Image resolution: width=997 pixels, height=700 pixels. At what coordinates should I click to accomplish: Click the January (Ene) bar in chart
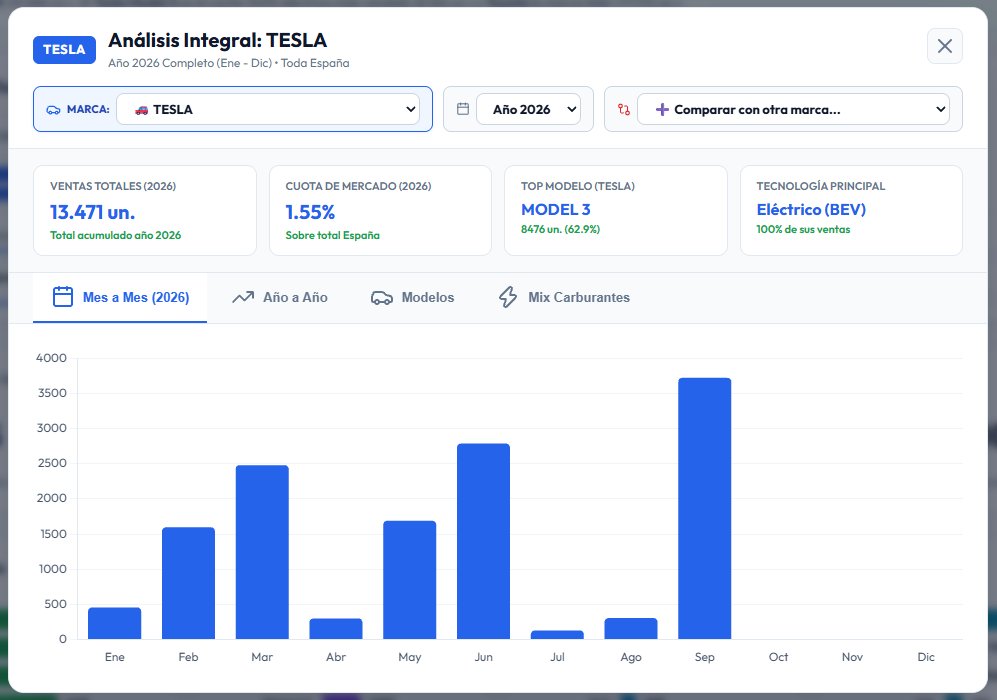coord(114,623)
